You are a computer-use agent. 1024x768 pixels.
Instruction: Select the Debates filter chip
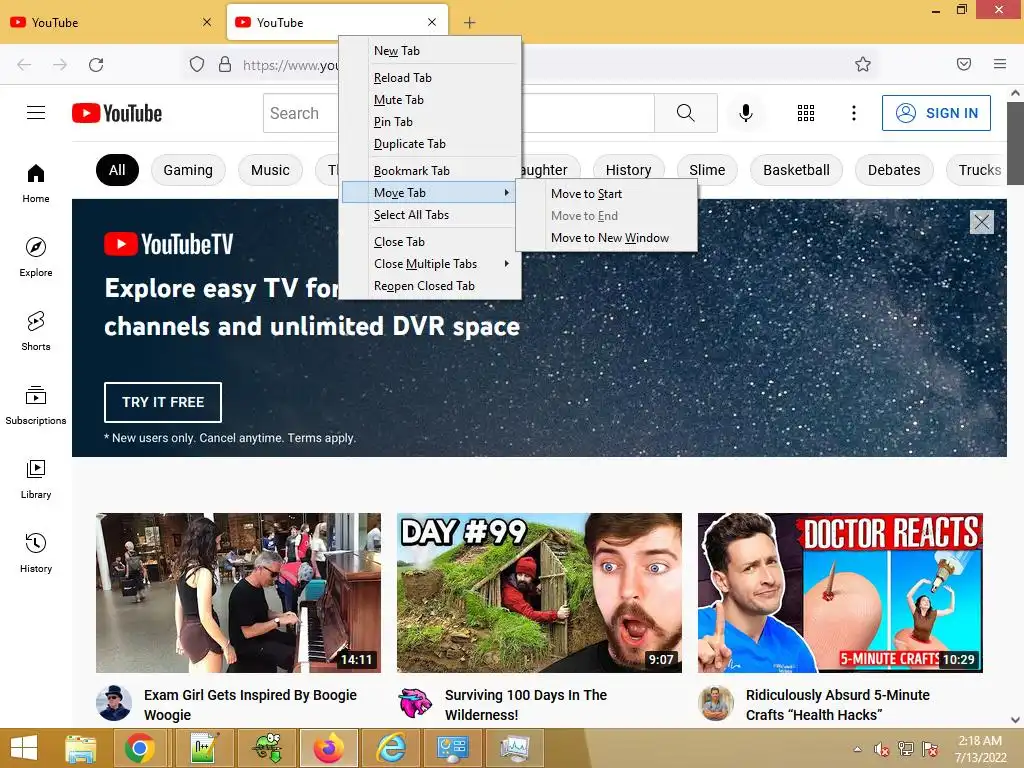click(x=894, y=170)
